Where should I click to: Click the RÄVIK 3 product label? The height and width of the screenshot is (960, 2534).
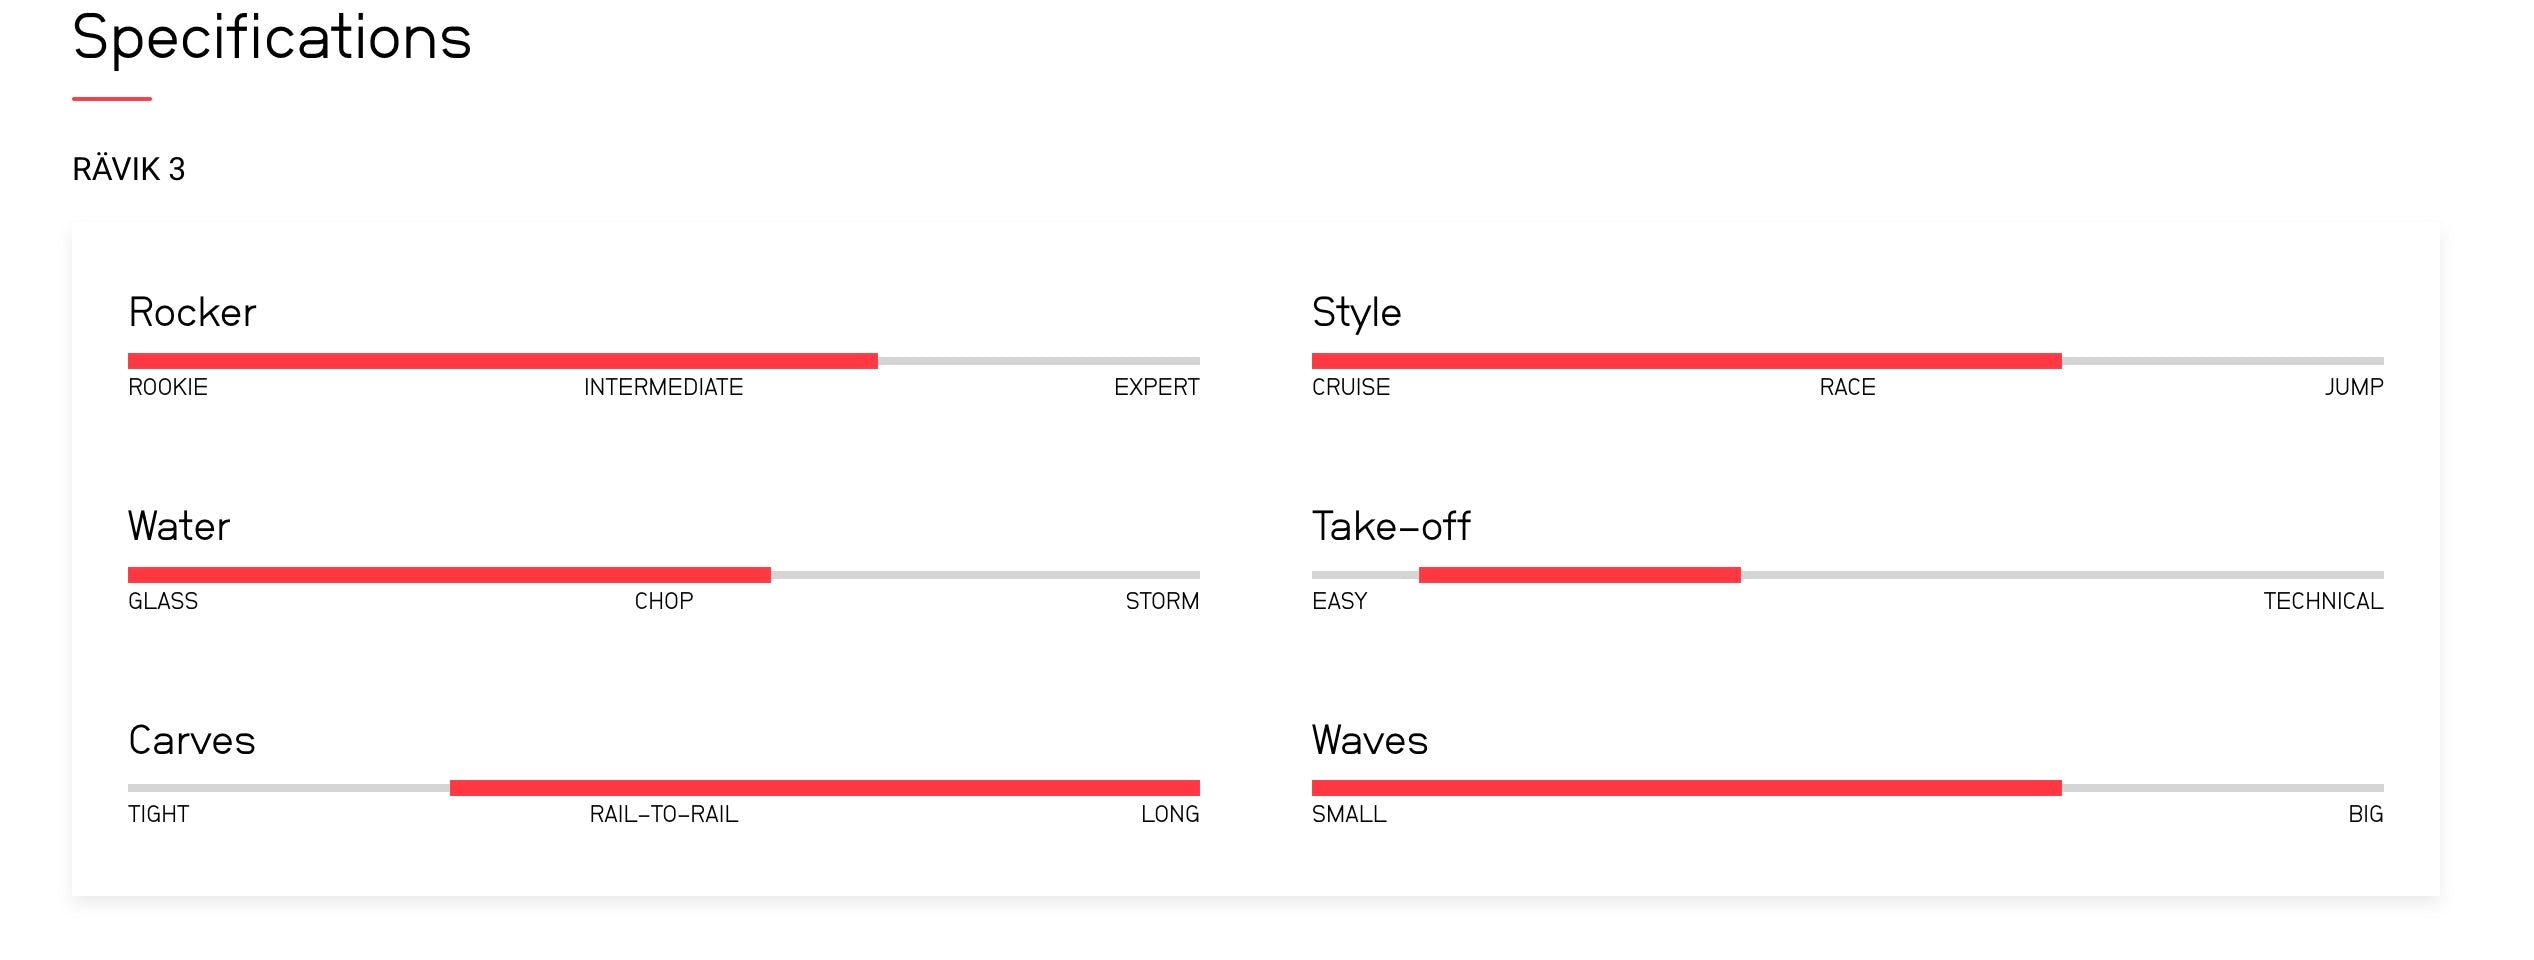coord(129,169)
